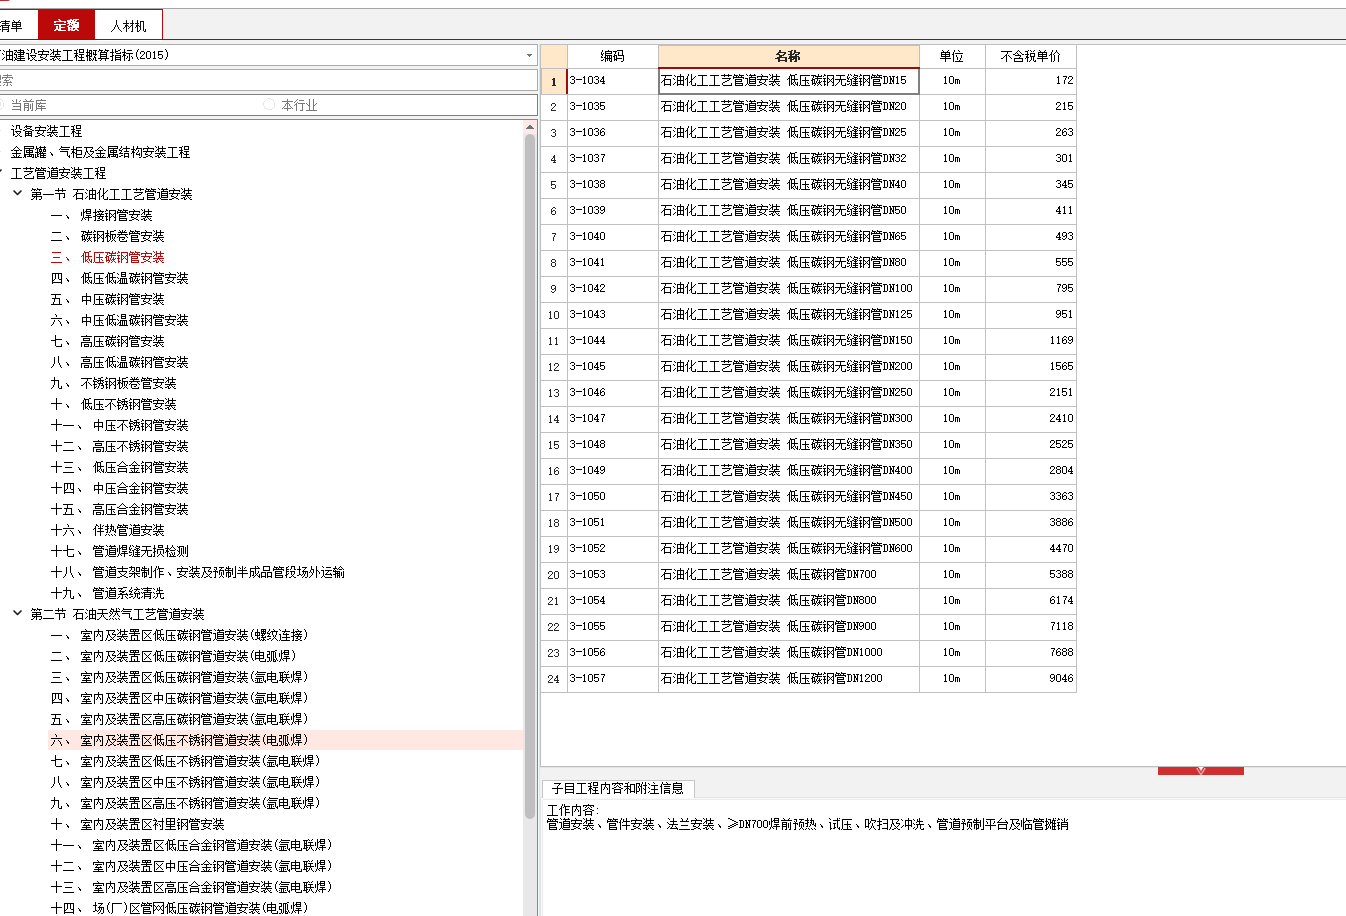Select 十七、管道焊缝无损检测 tree item
This screenshot has height=916, width=1346.
coord(120,551)
